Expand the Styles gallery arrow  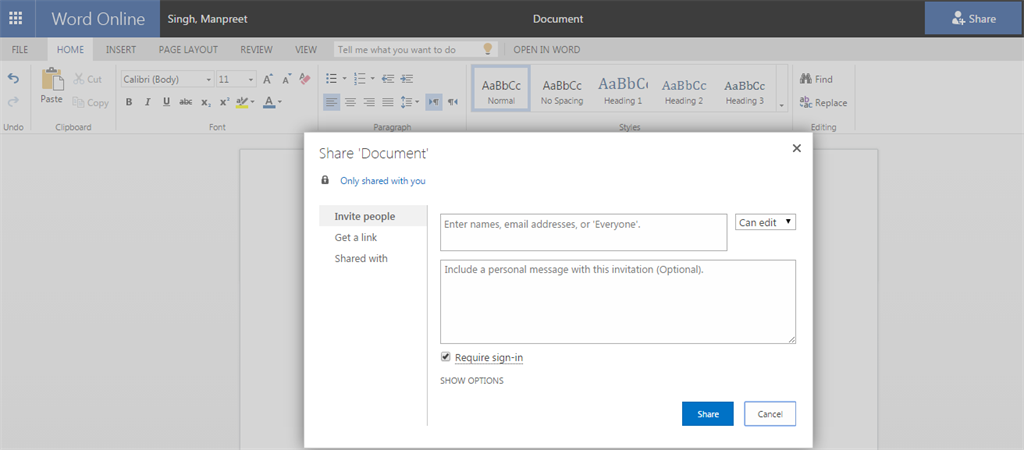pyautogui.click(x=781, y=104)
